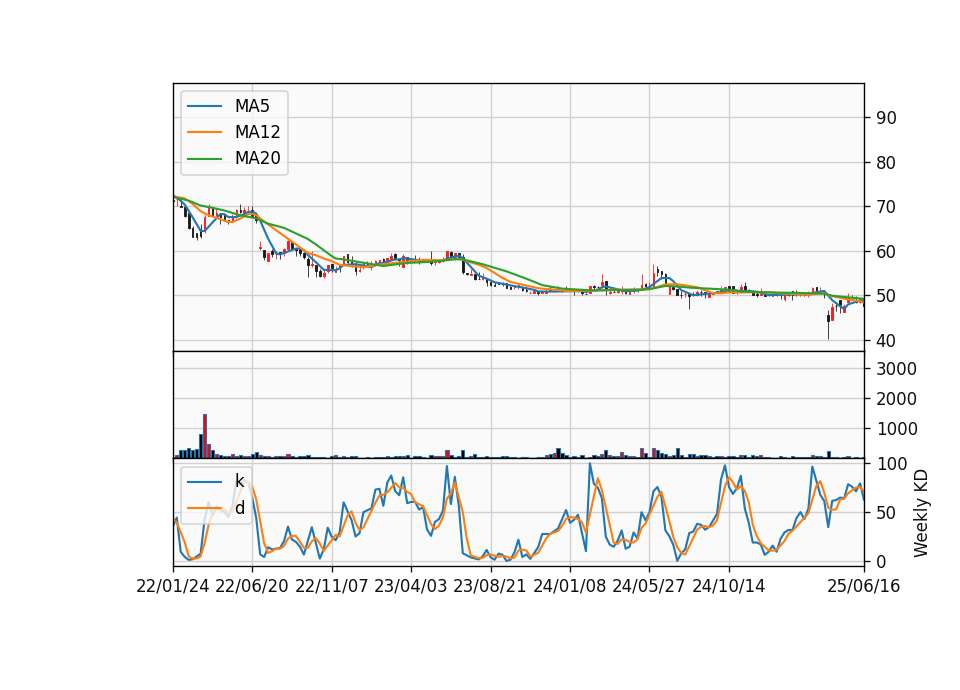Click the MA5 legend label

pos(252,106)
